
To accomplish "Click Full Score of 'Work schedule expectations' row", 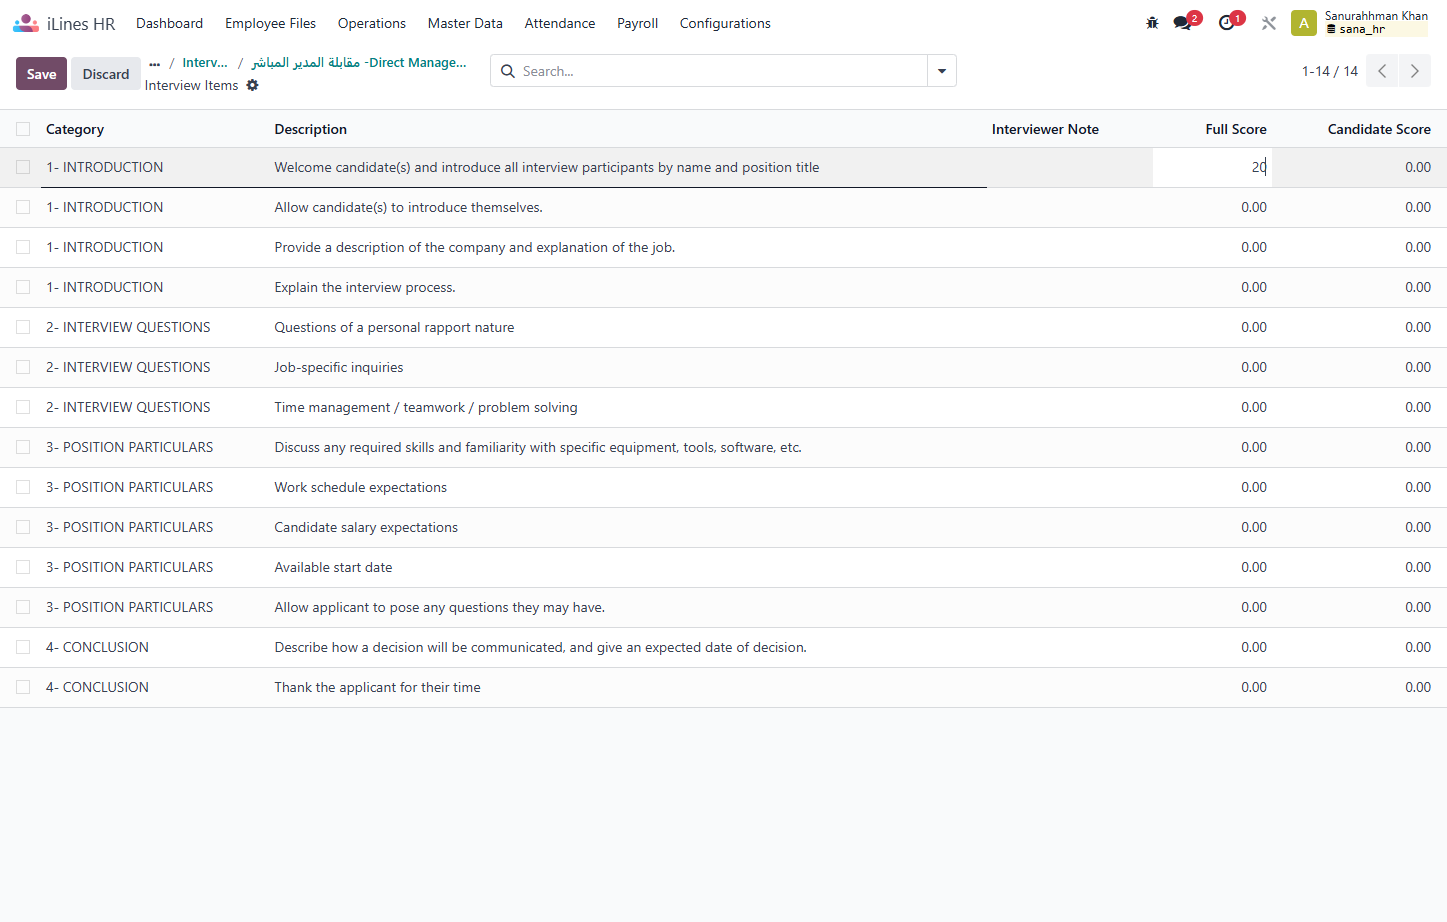I will pos(1254,487).
